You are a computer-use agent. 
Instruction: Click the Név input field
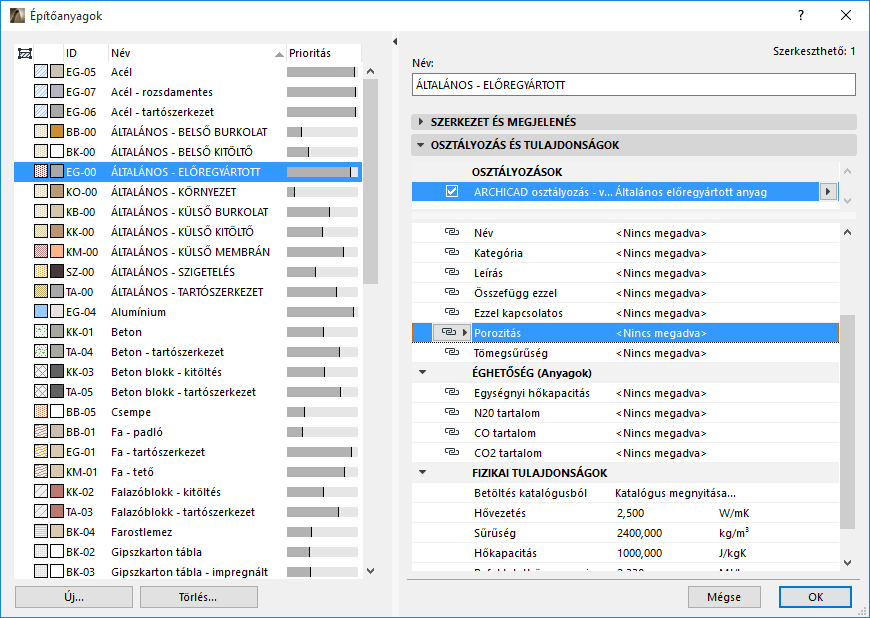coord(634,85)
